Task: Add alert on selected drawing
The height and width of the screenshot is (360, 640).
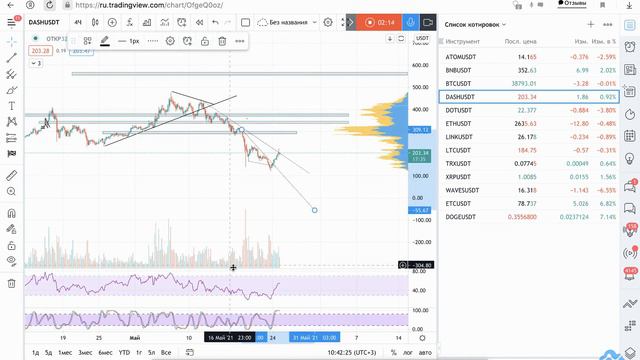Action: tap(187, 41)
